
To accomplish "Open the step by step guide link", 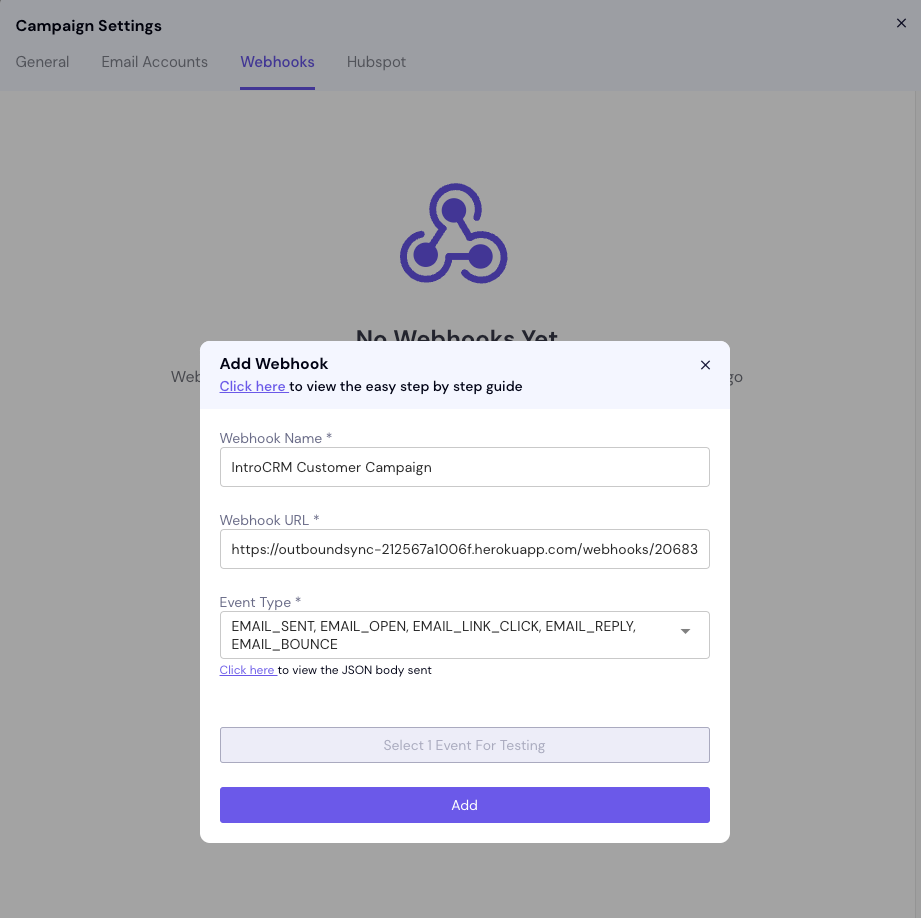I will click(x=253, y=386).
